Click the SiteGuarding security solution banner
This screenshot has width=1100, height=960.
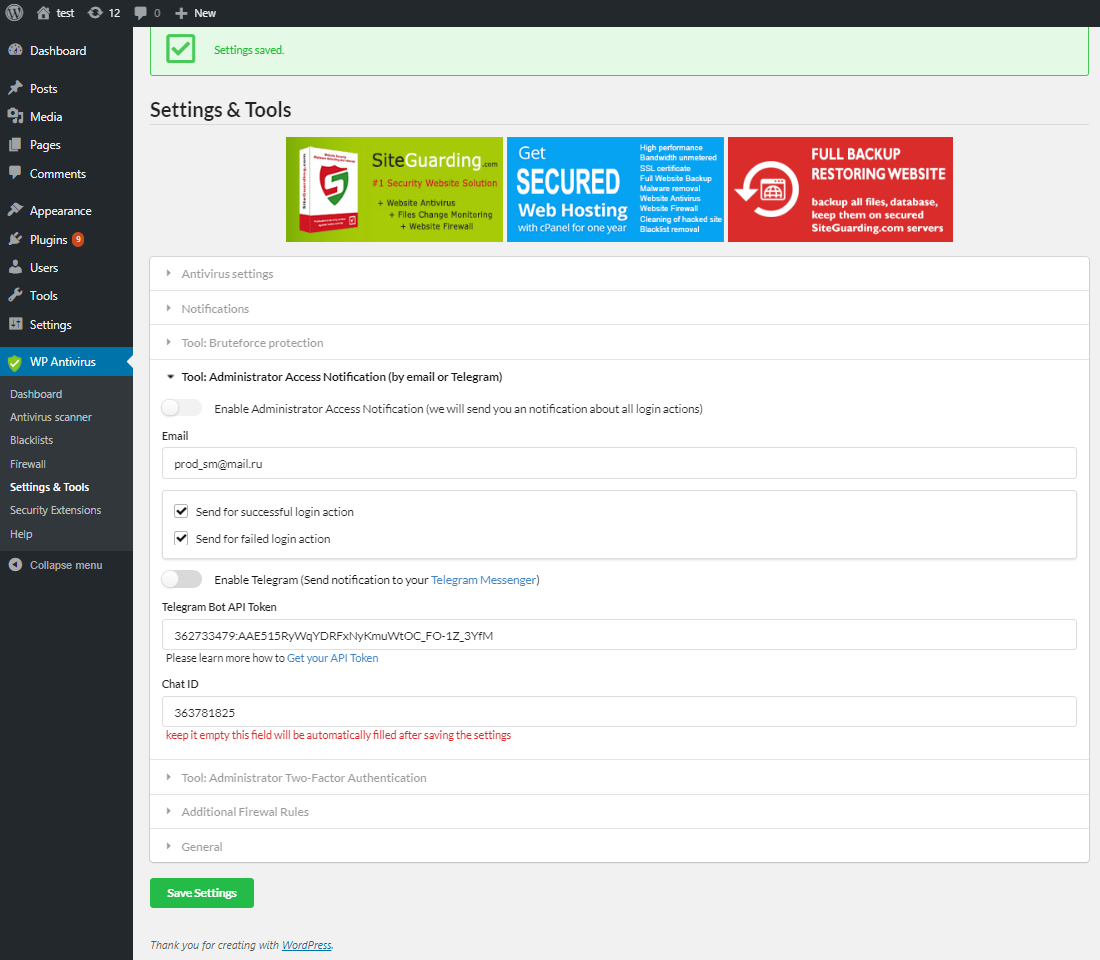pos(394,189)
